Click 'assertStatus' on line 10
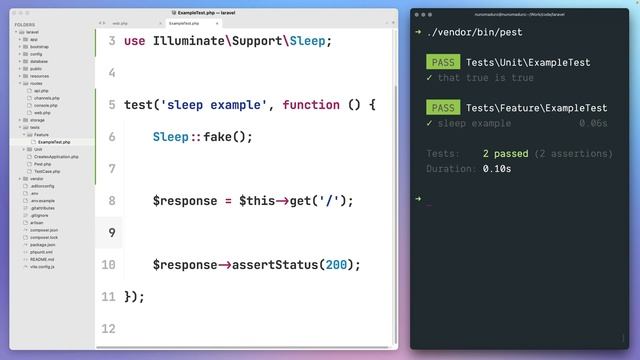The height and width of the screenshot is (360, 640). 275,265
